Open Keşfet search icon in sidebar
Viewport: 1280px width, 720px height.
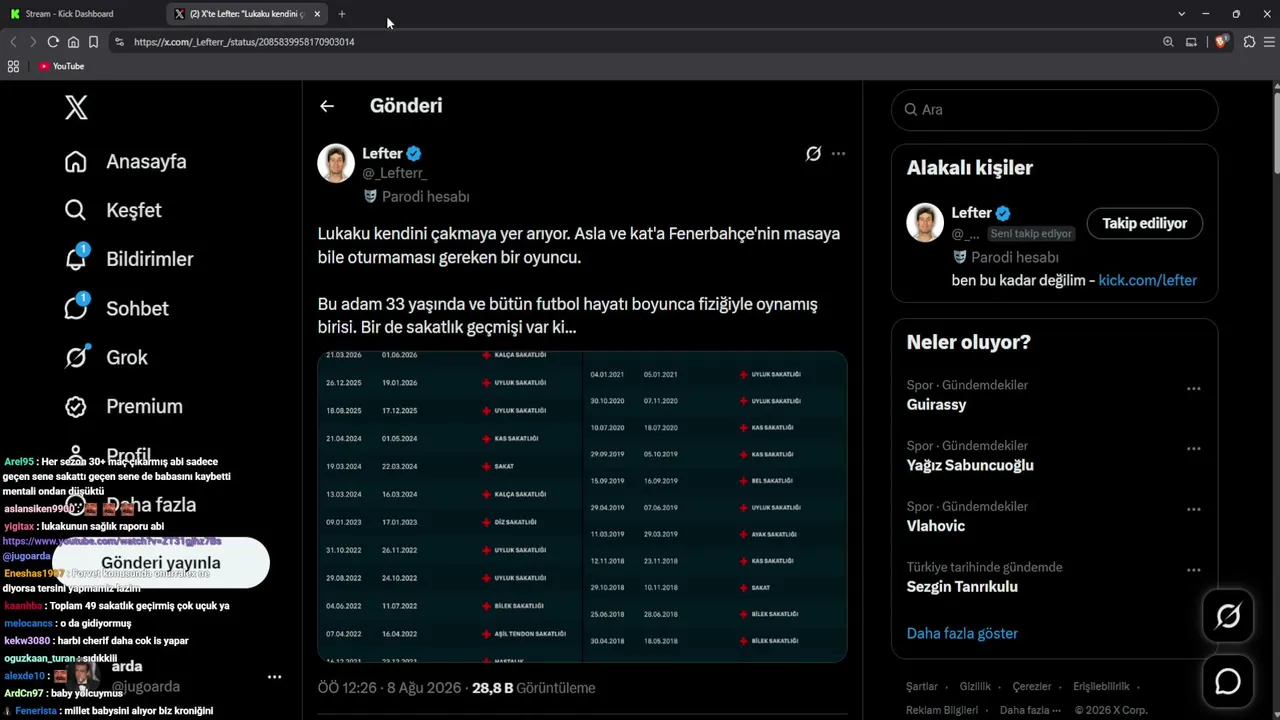coord(76,210)
